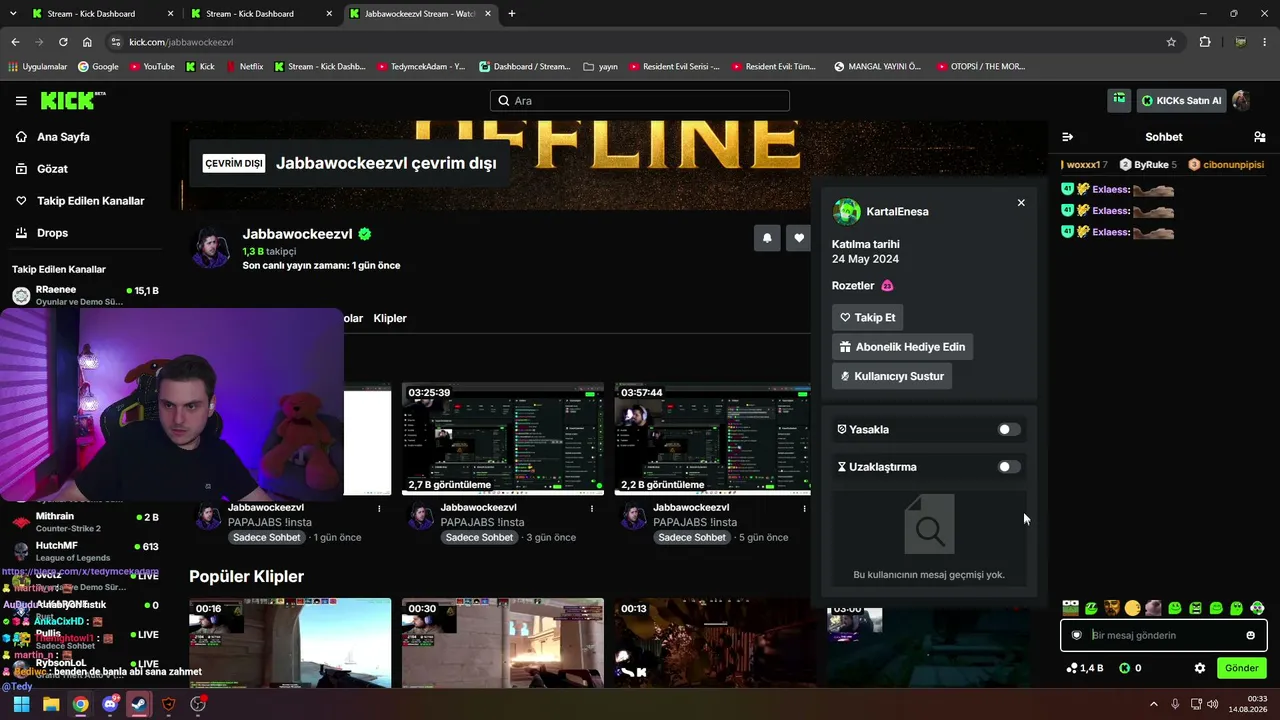This screenshot has height=720, width=1280.
Task: Click Kullanıcıyı Sustur button
Action: tap(891, 377)
